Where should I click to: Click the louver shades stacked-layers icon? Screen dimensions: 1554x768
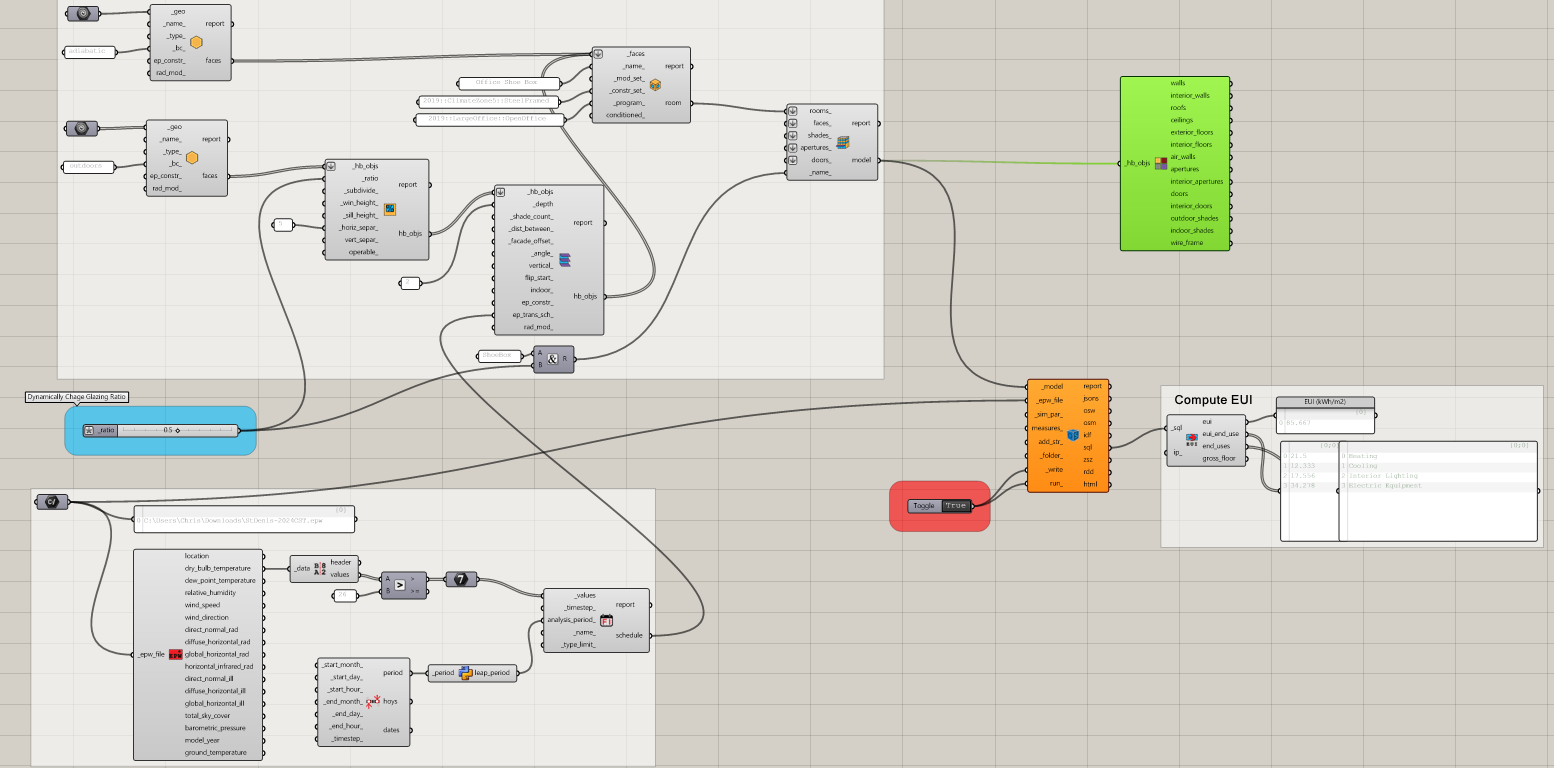click(x=565, y=260)
